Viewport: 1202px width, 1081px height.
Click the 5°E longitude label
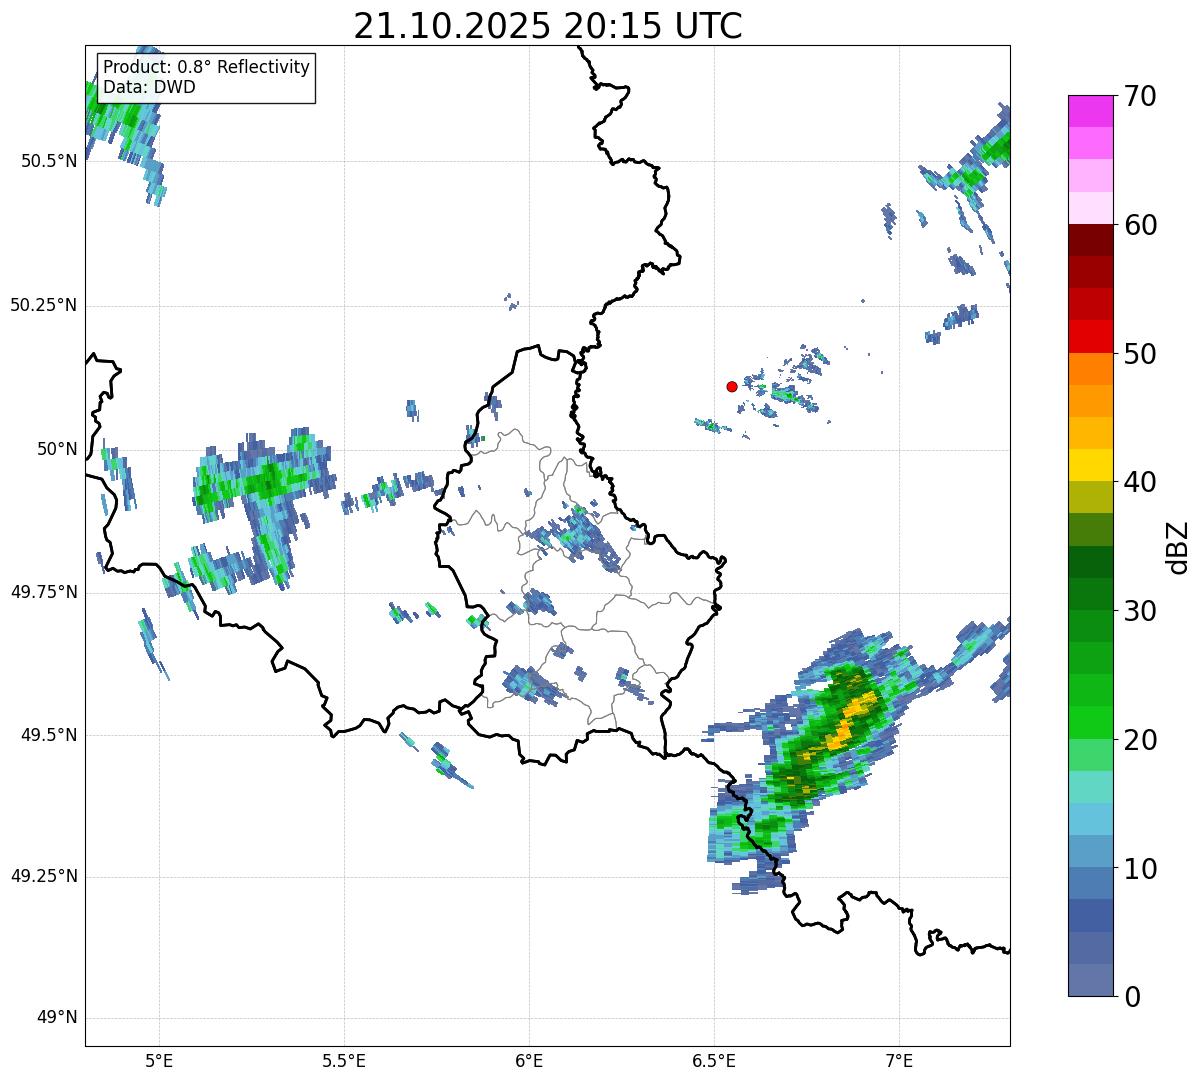[159, 1060]
